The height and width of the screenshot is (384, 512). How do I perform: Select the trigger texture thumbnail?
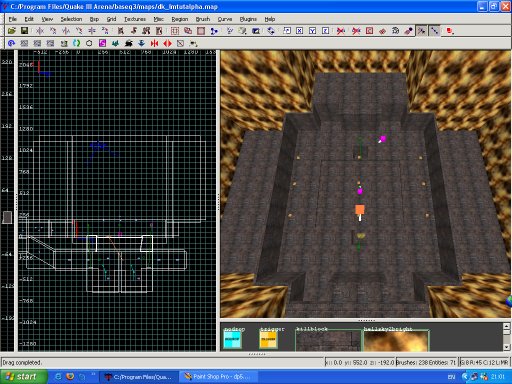click(x=268, y=340)
